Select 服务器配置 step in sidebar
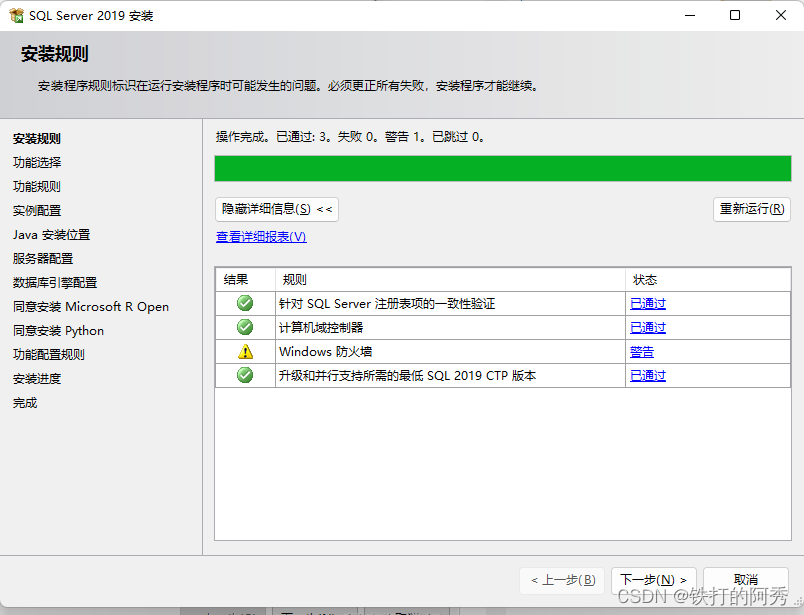Viewport: 804px width, 615px height. 43,259
